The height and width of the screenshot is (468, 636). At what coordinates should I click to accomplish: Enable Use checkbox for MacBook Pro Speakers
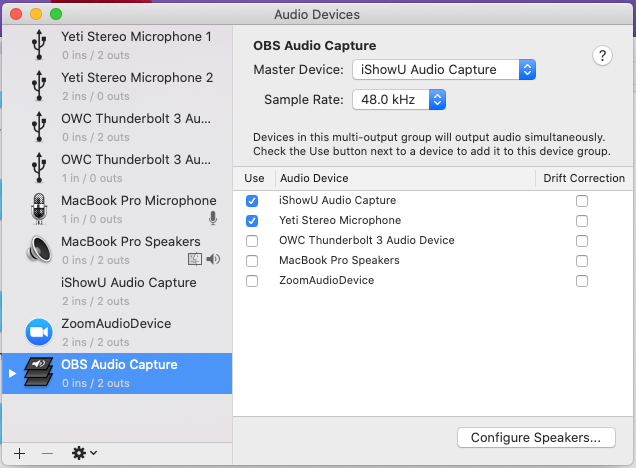click(252, 261)
